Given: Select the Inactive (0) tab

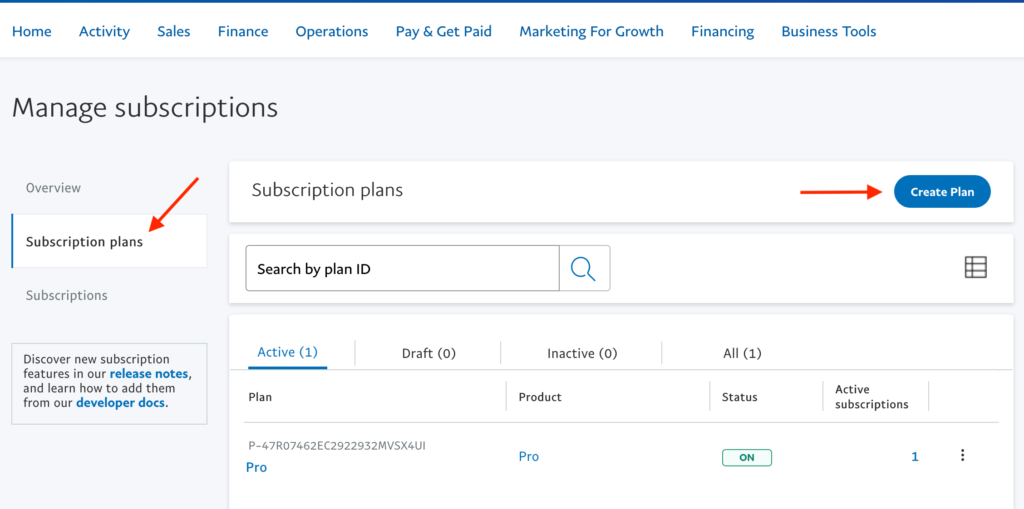Looking at the screenshot, I should click(x=582, y=353).
